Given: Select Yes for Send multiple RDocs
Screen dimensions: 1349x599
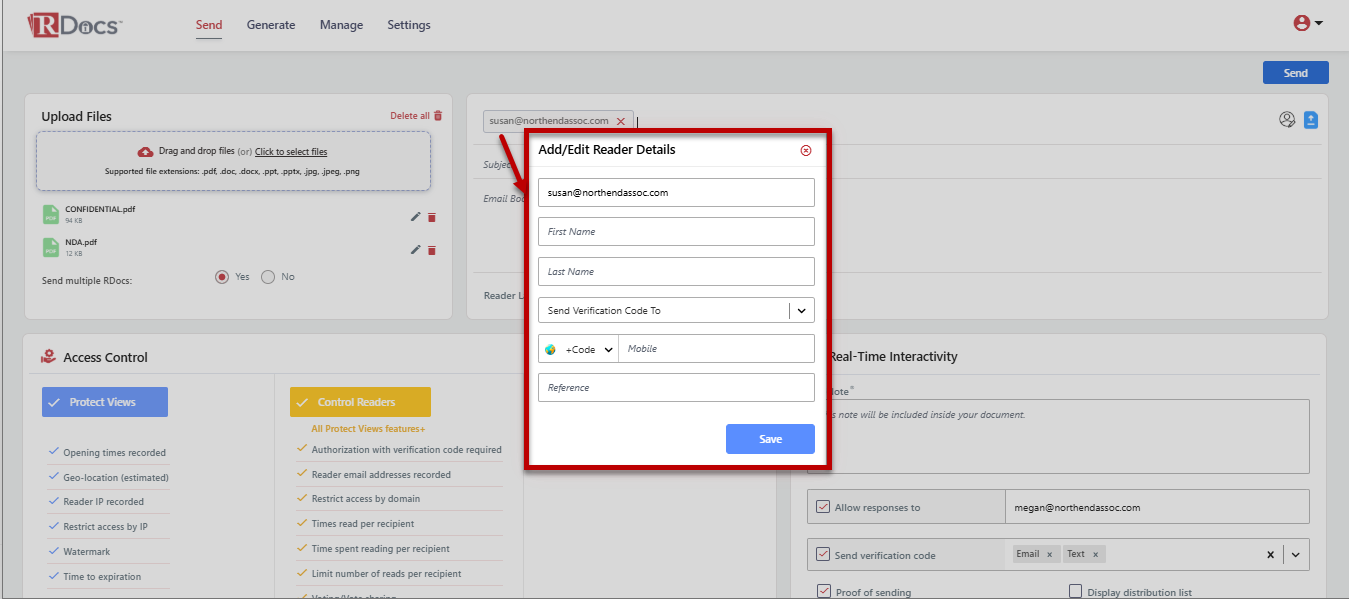Looking at the screenshot, I should [x=223, y=277].
